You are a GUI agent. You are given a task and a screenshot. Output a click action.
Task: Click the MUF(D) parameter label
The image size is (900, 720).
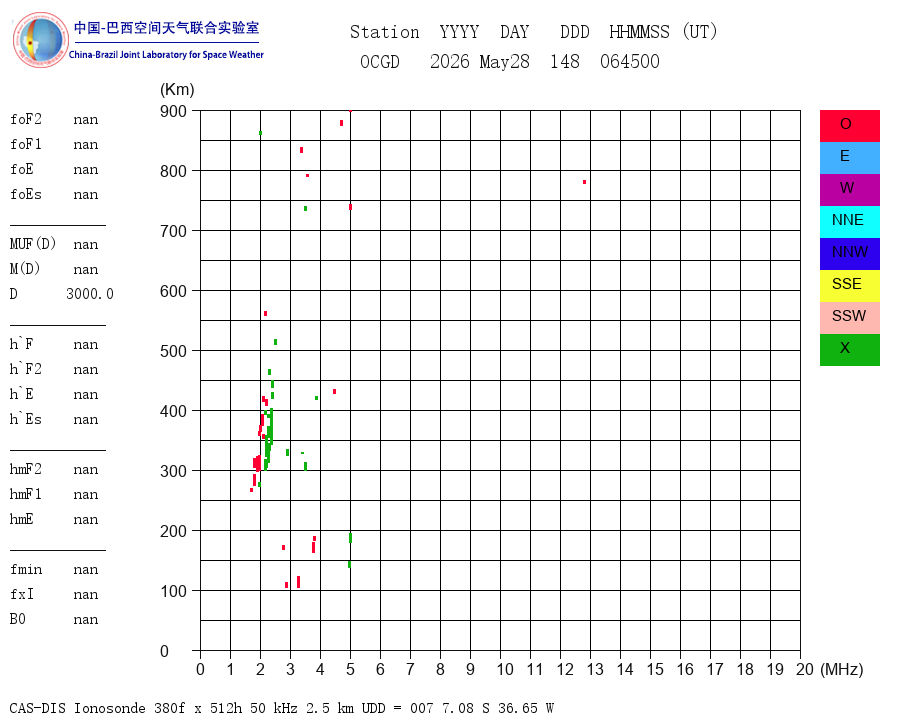tap(33, 244)
